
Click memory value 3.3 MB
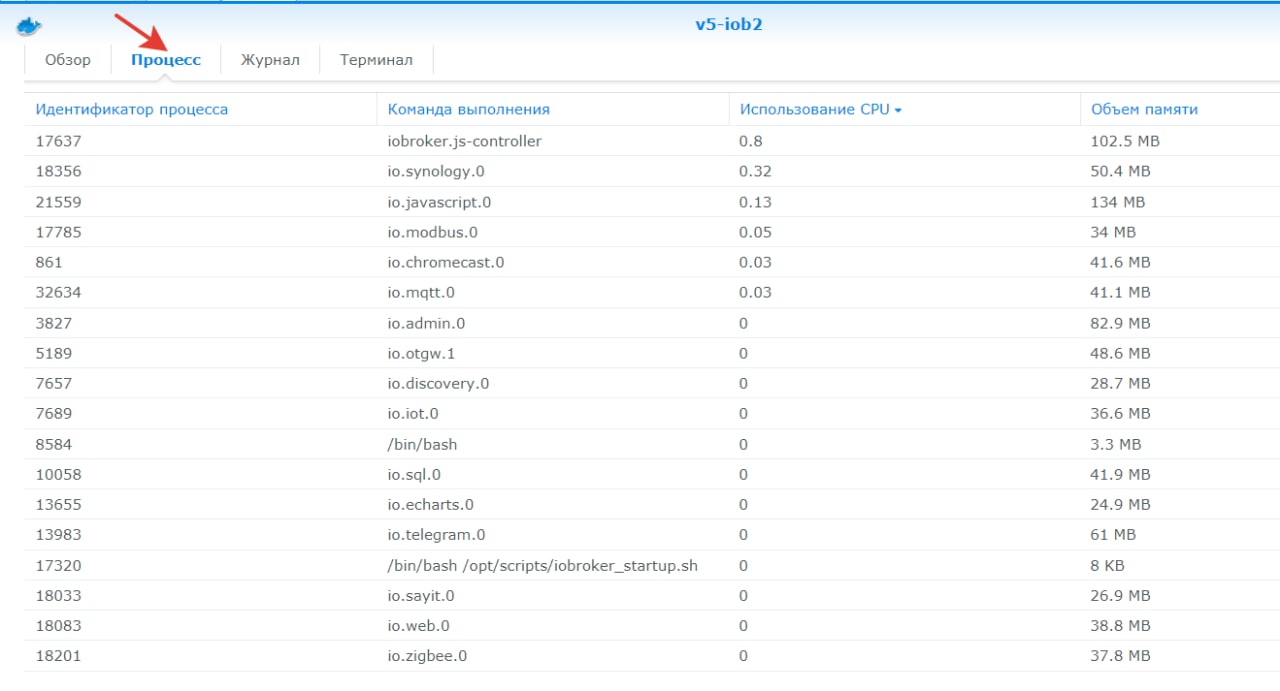tap(1116, 444)
